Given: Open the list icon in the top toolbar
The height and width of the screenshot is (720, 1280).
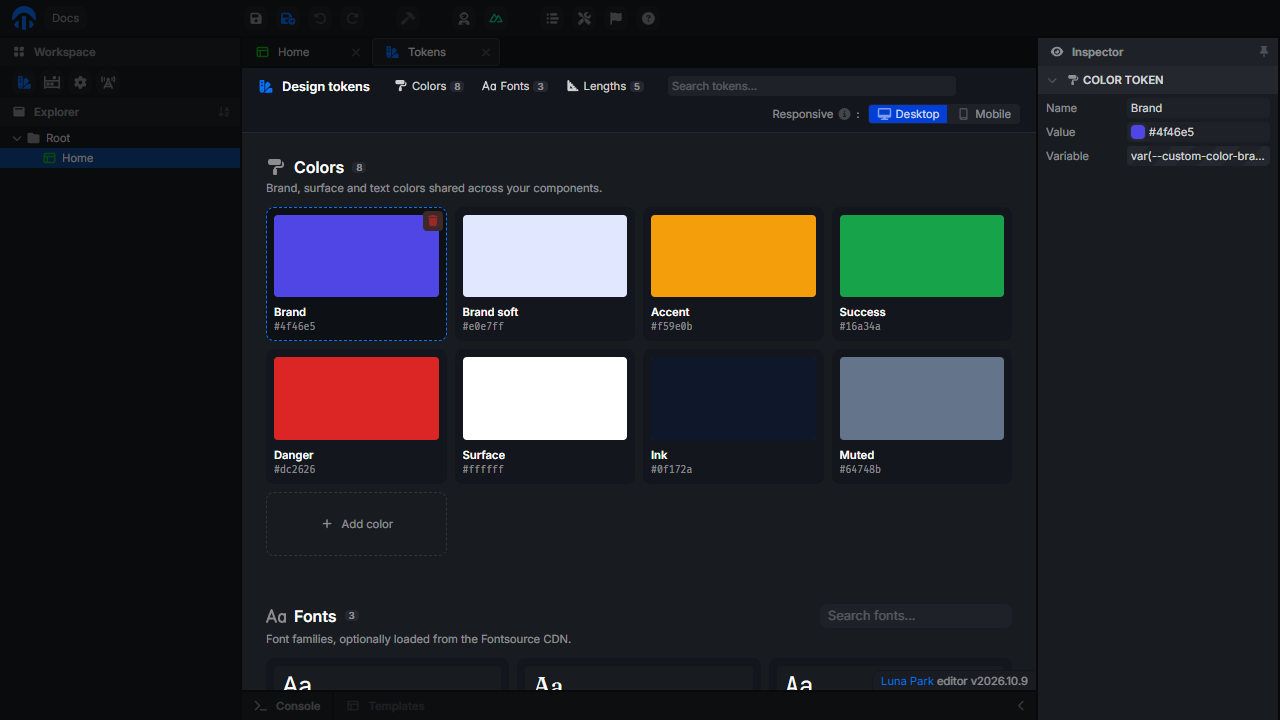Looking at the screenshot, I should (552, 18).
